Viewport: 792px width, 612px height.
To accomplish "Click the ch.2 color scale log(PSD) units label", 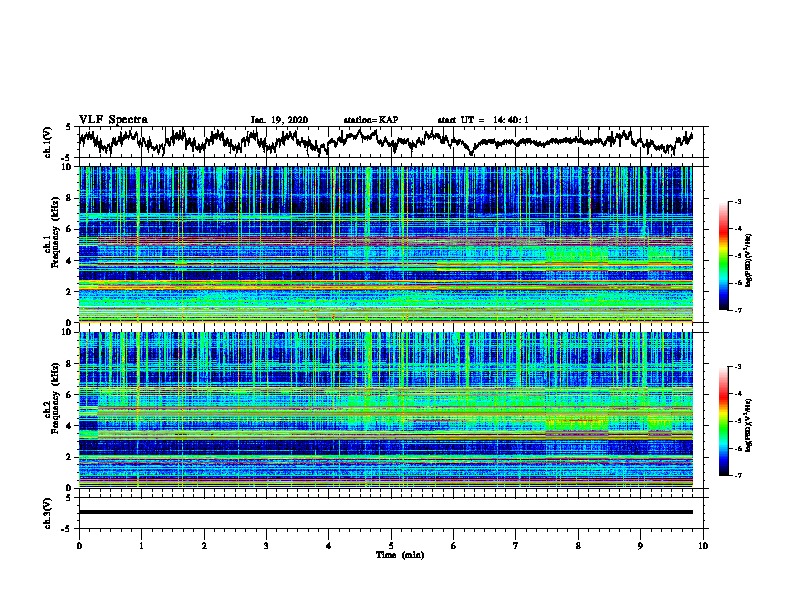I will point(749,425).
